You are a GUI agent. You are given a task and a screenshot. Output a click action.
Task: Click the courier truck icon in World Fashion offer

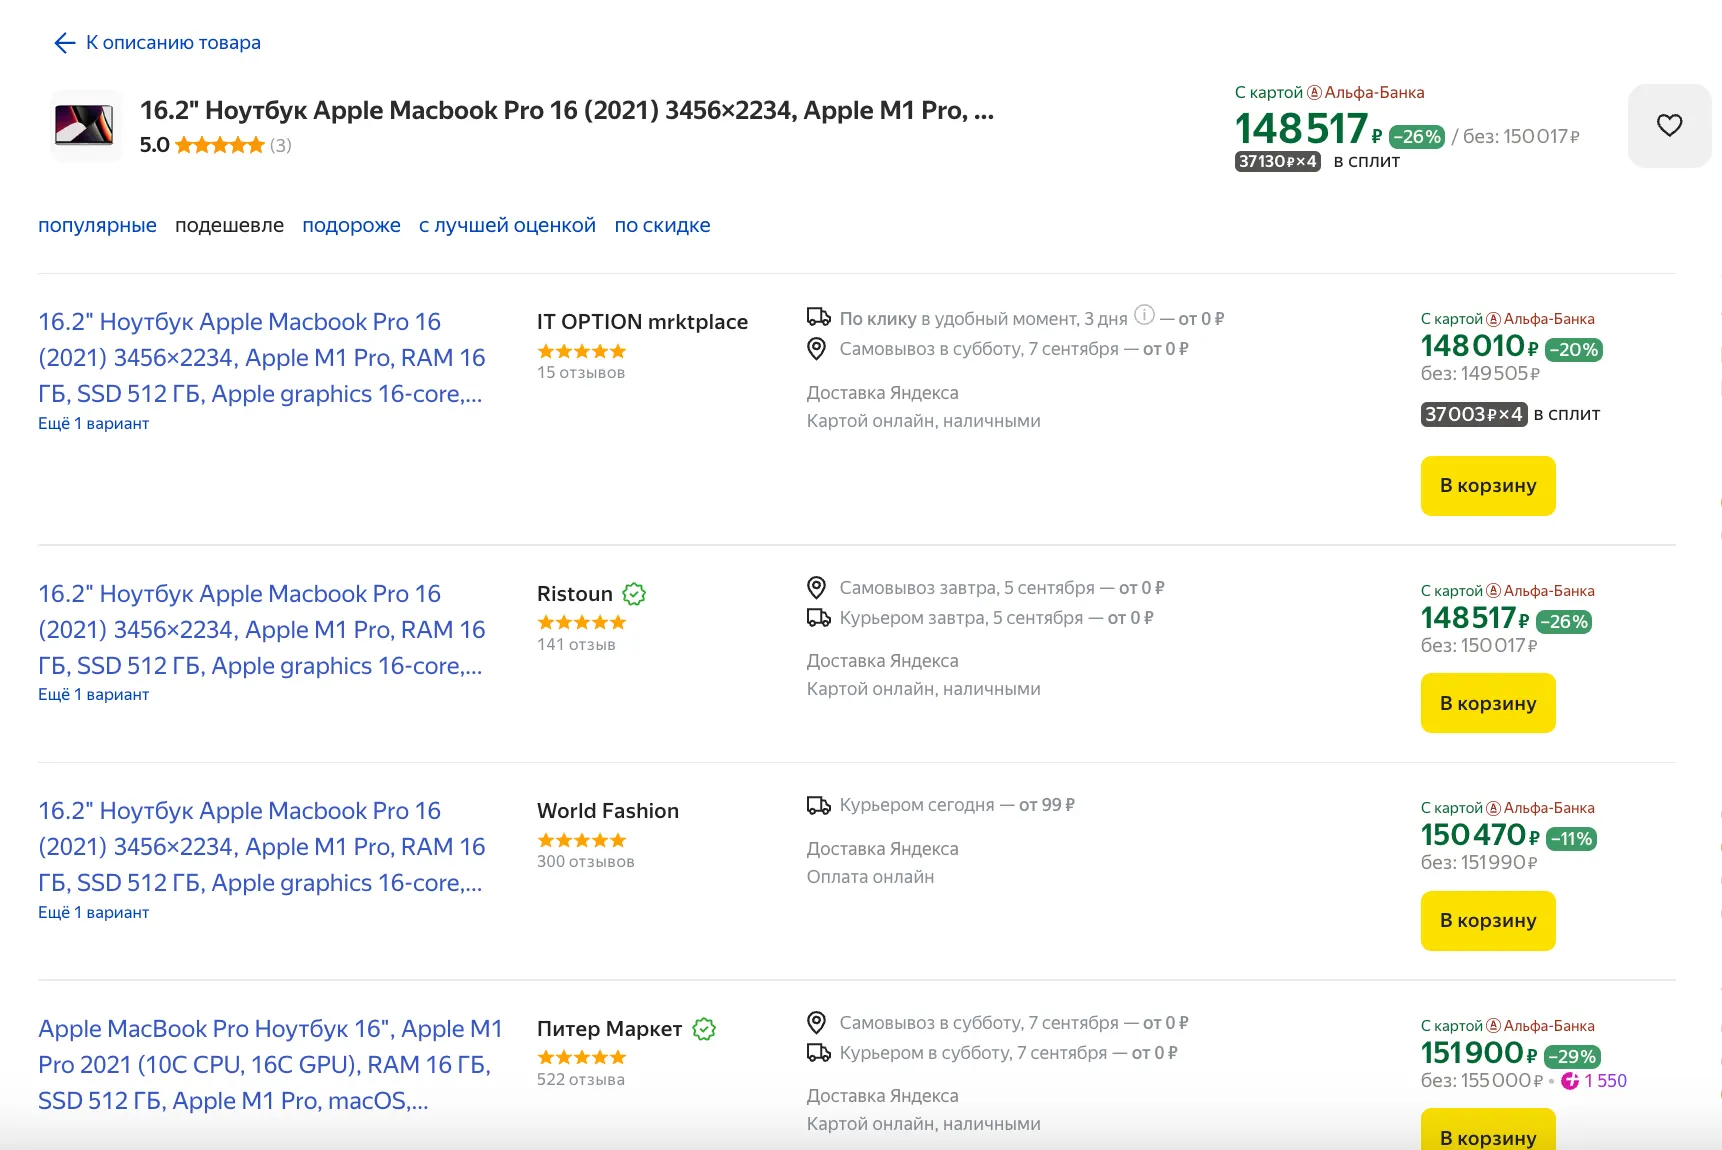coord(818,805)
